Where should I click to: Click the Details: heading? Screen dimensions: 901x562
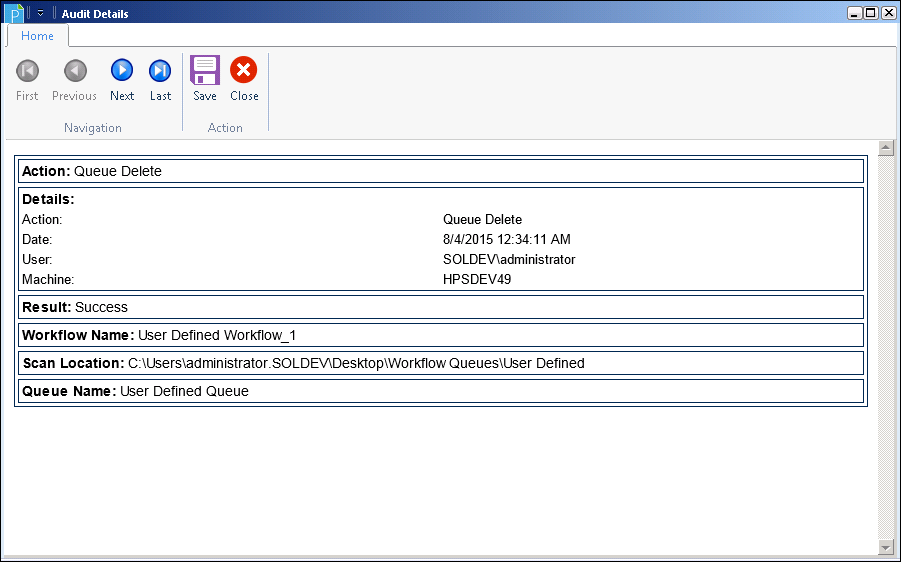pos(48,199)
